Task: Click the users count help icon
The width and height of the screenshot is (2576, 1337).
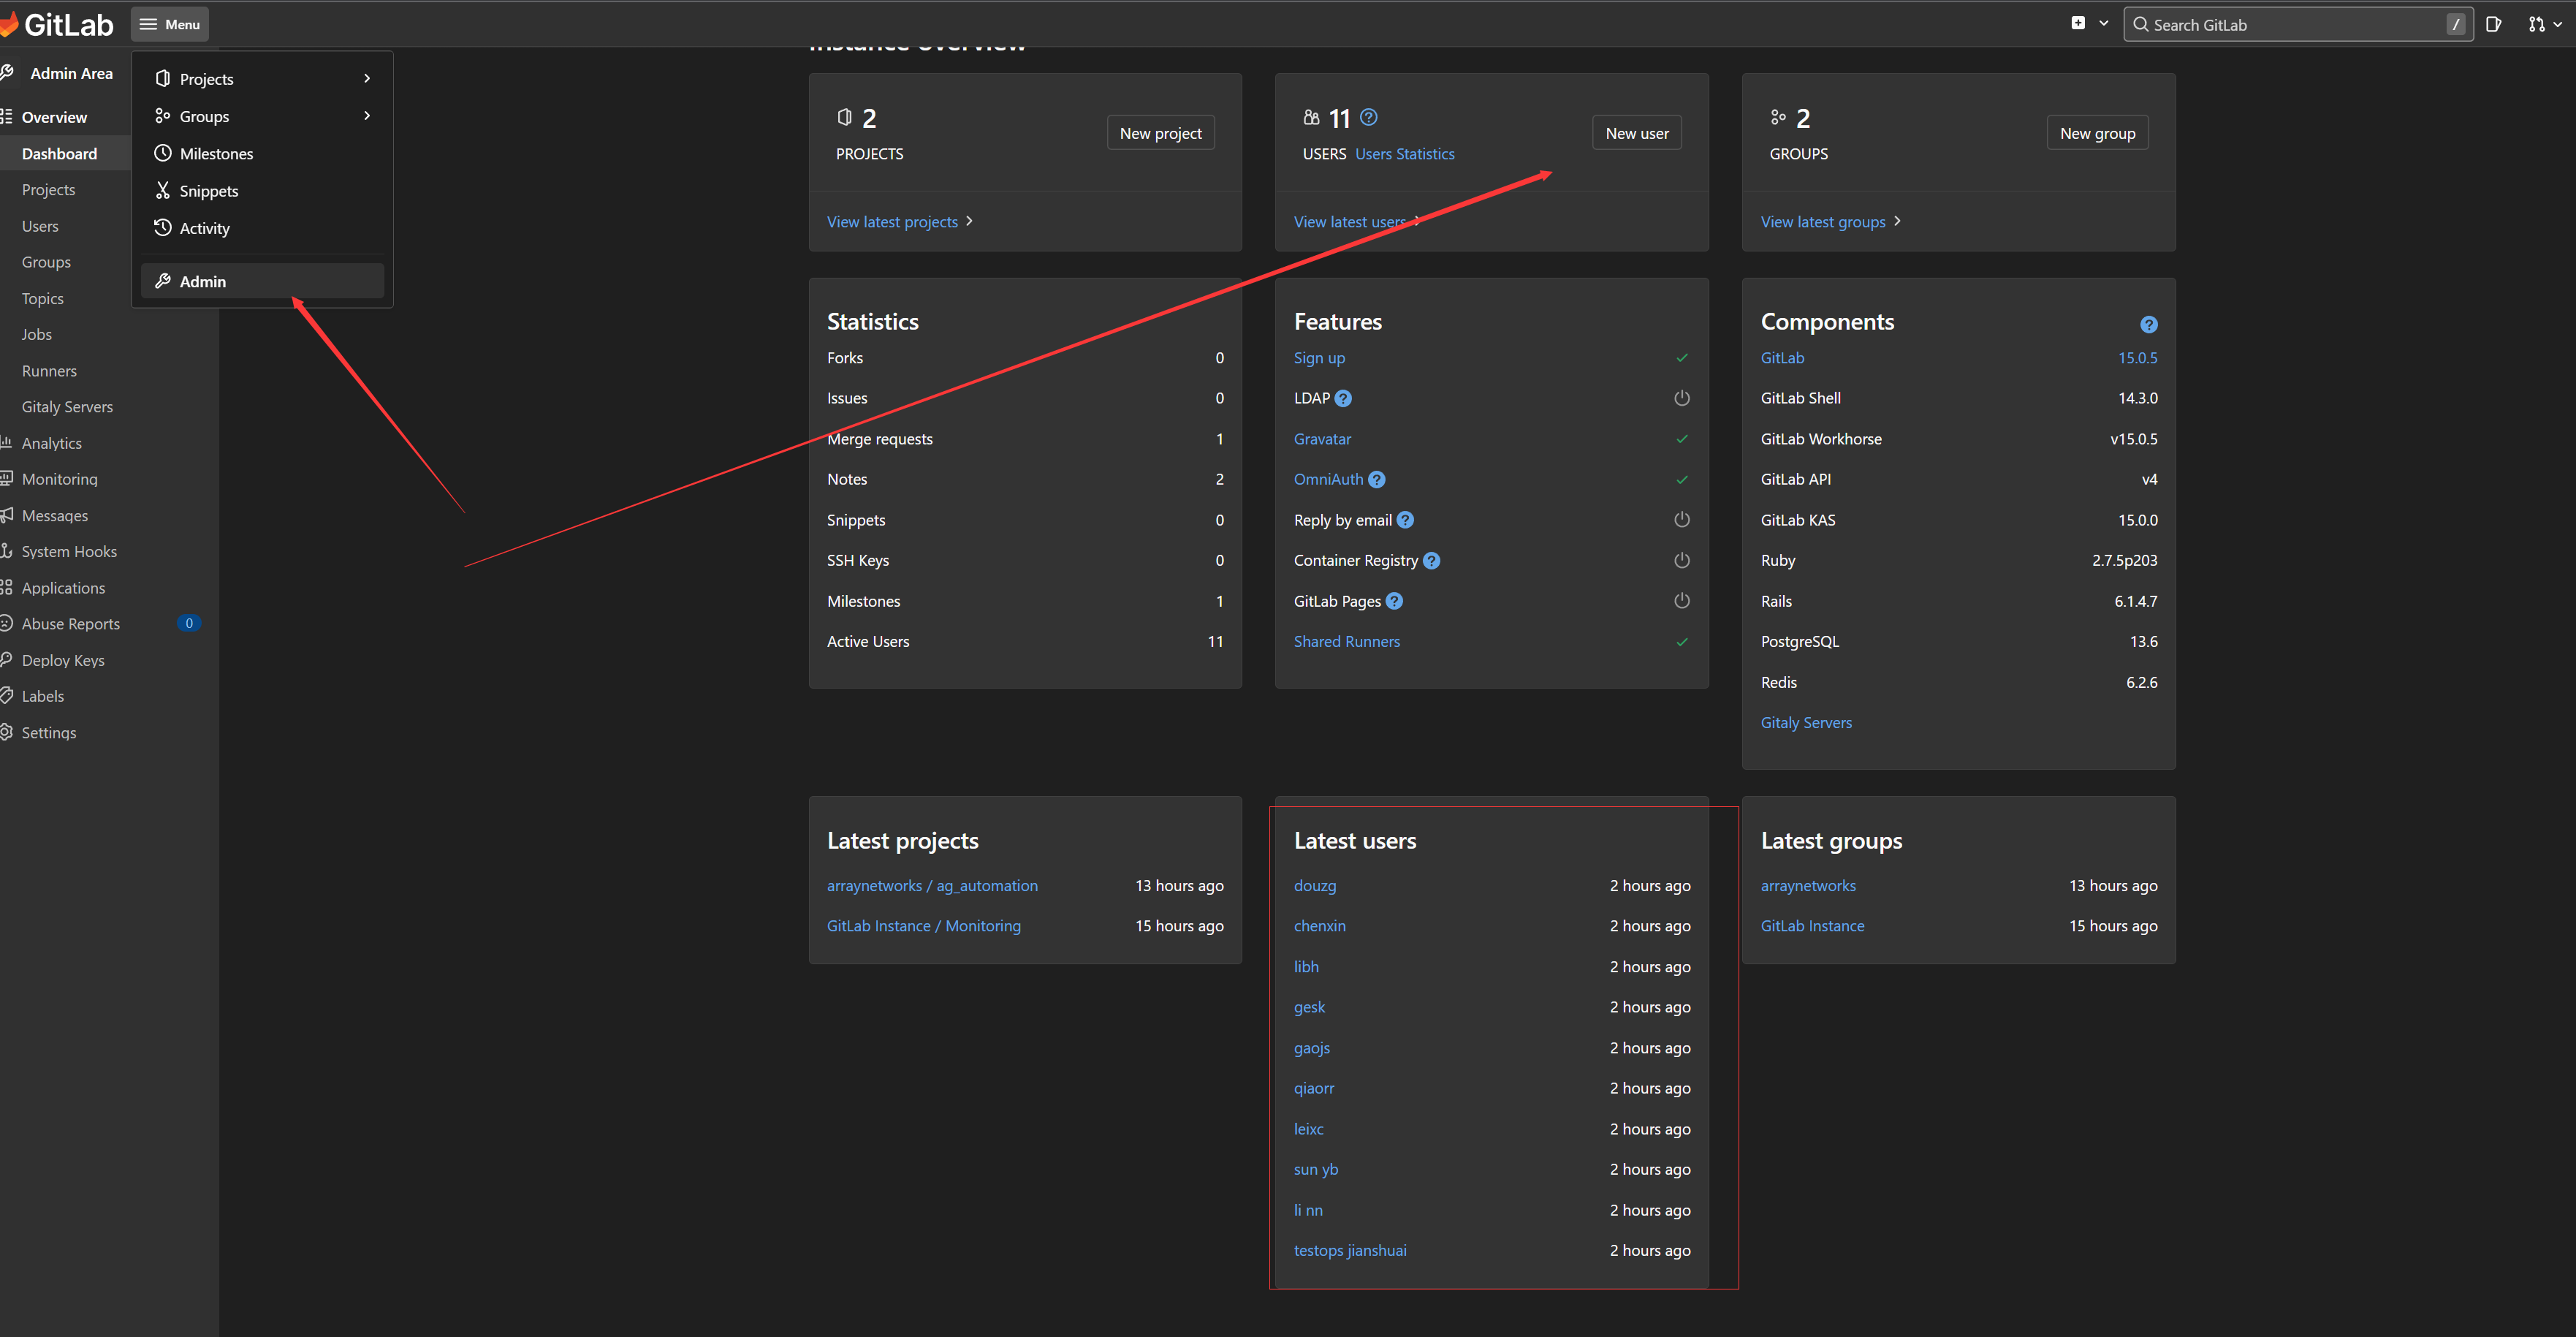Action: [1369, 117]
